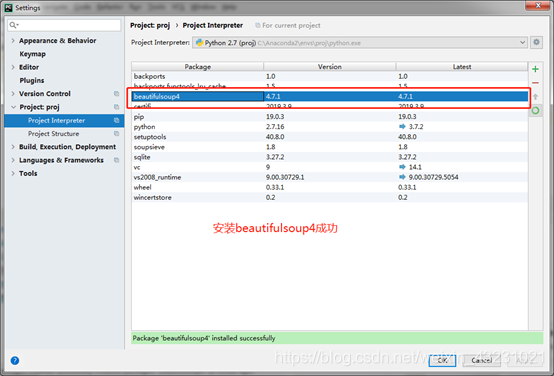The height and width of the screenshot is (376, 554).
Task: Collapse the Project: proj section
Action: click(13, 107)
